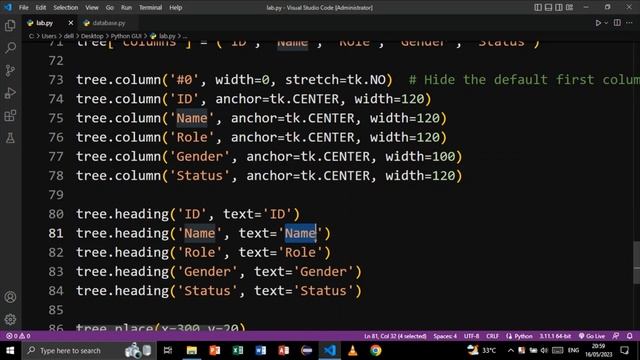640x360 pixels.
Task: Open File Explorer from the taskbar
Action: pyautogui.click(x=191, y=350)
